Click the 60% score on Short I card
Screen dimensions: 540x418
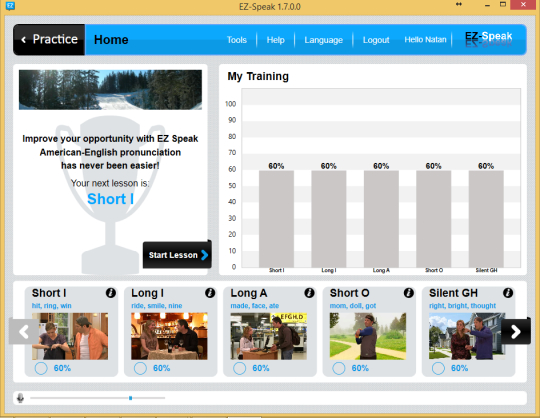click(62, 368)
